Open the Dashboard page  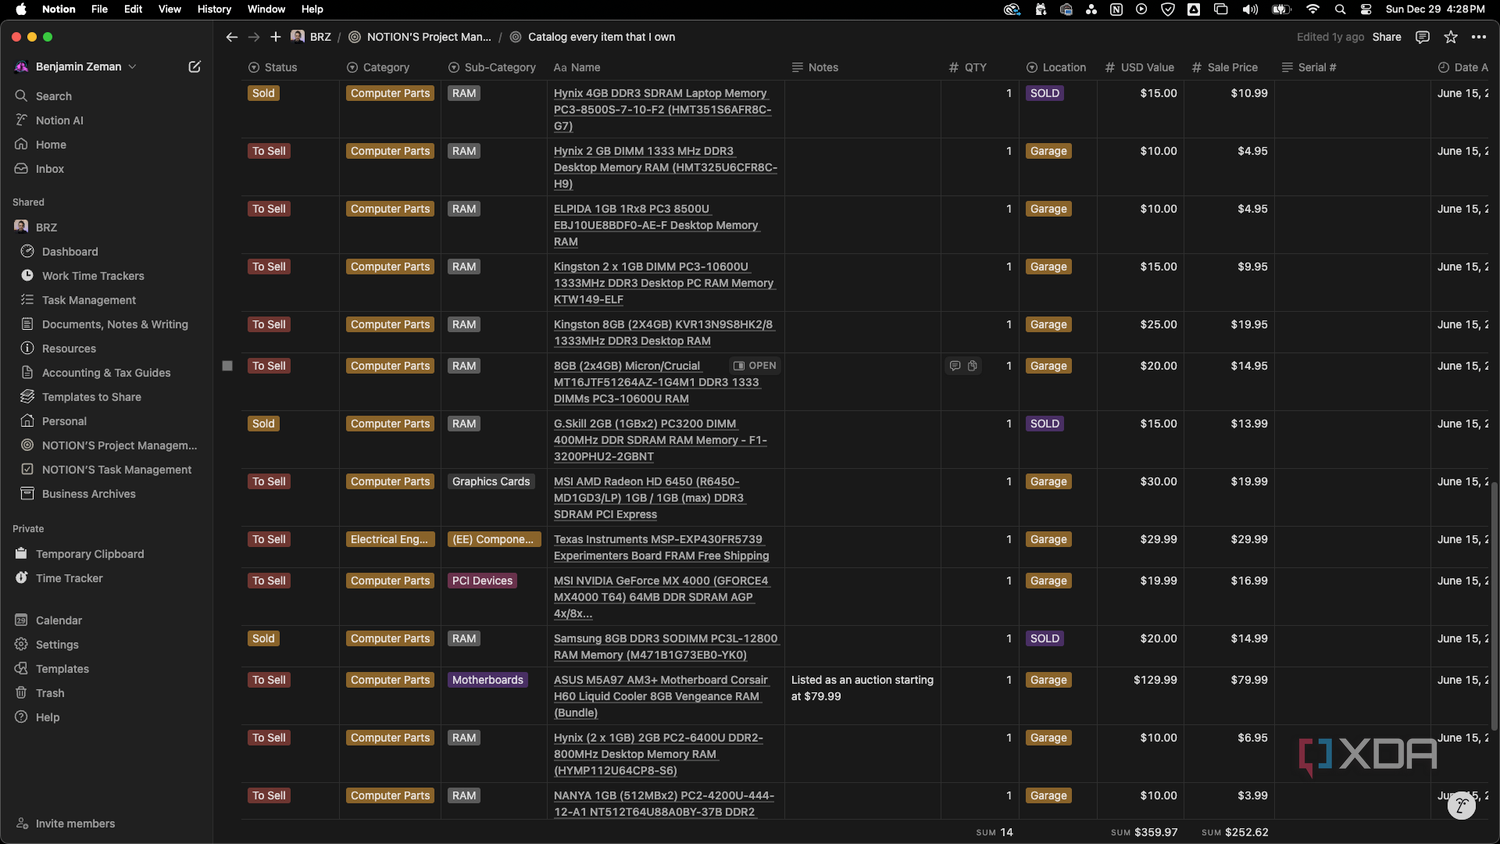[x=70, y=252]
